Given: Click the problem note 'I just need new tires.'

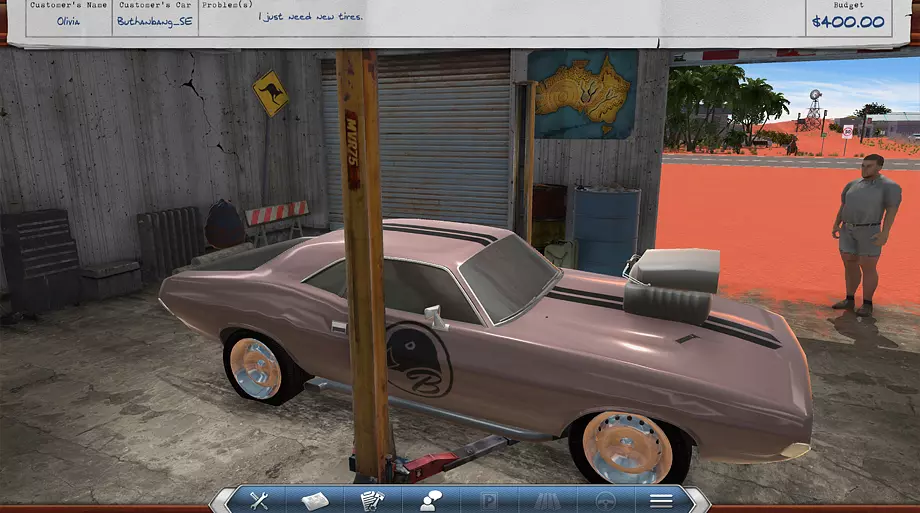Looking at the screenshot, I should pyautogui.click(x=310, y=17).
